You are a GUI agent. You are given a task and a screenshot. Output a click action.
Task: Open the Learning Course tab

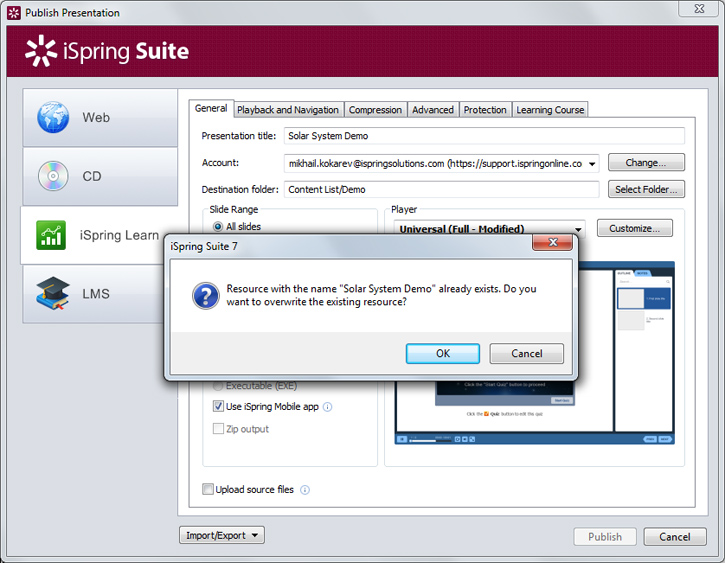coord(550,110)
